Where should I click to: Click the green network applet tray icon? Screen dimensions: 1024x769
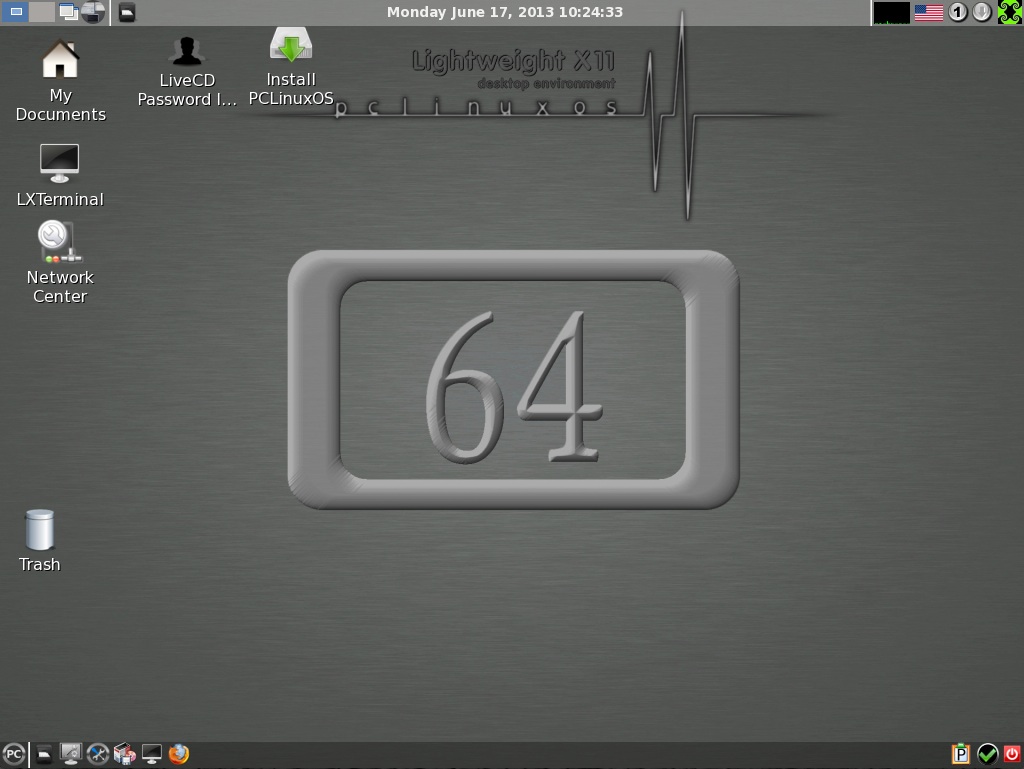(1010, 12)
